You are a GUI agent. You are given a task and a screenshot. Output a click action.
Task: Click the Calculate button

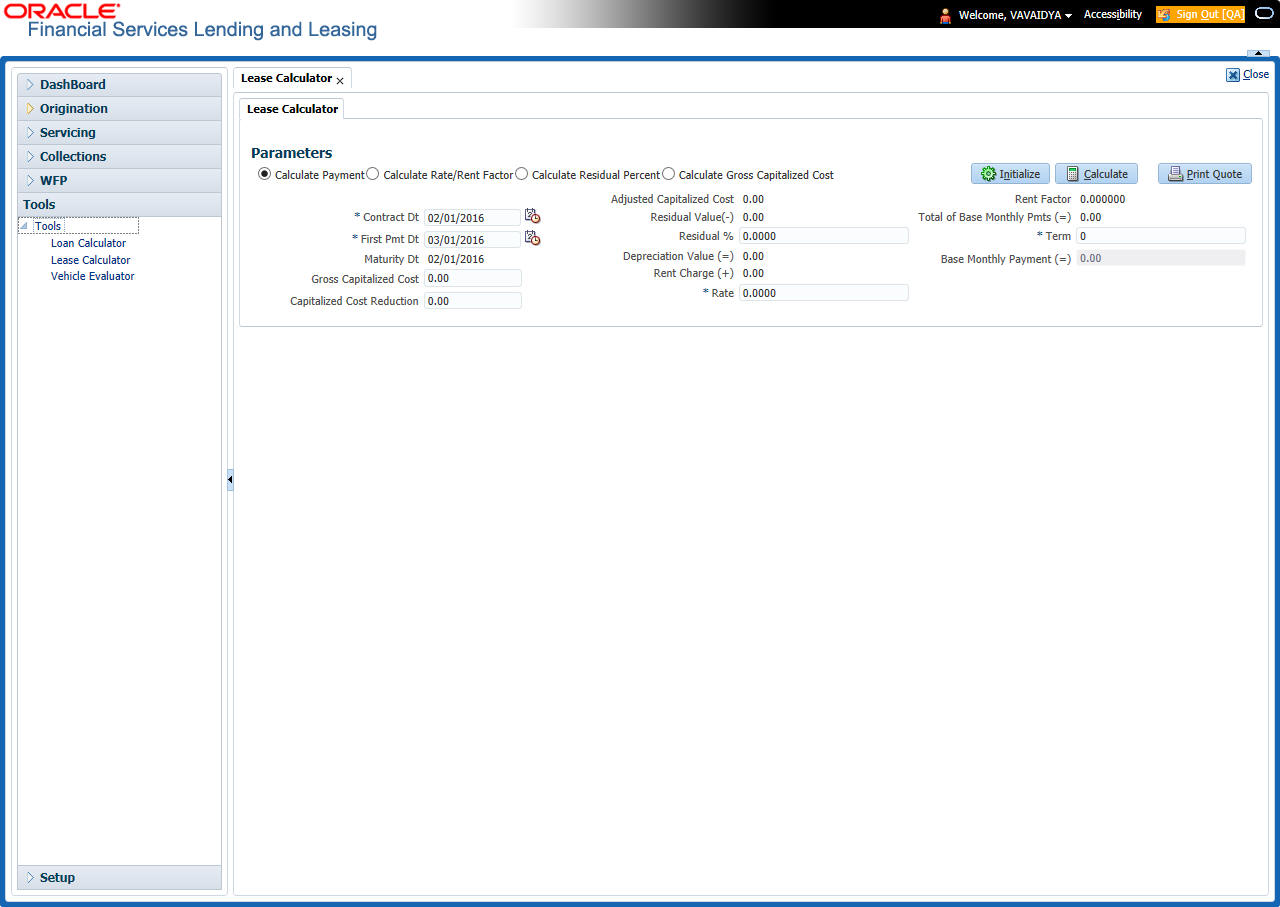pyautogui.click(x=1096, y=174)
